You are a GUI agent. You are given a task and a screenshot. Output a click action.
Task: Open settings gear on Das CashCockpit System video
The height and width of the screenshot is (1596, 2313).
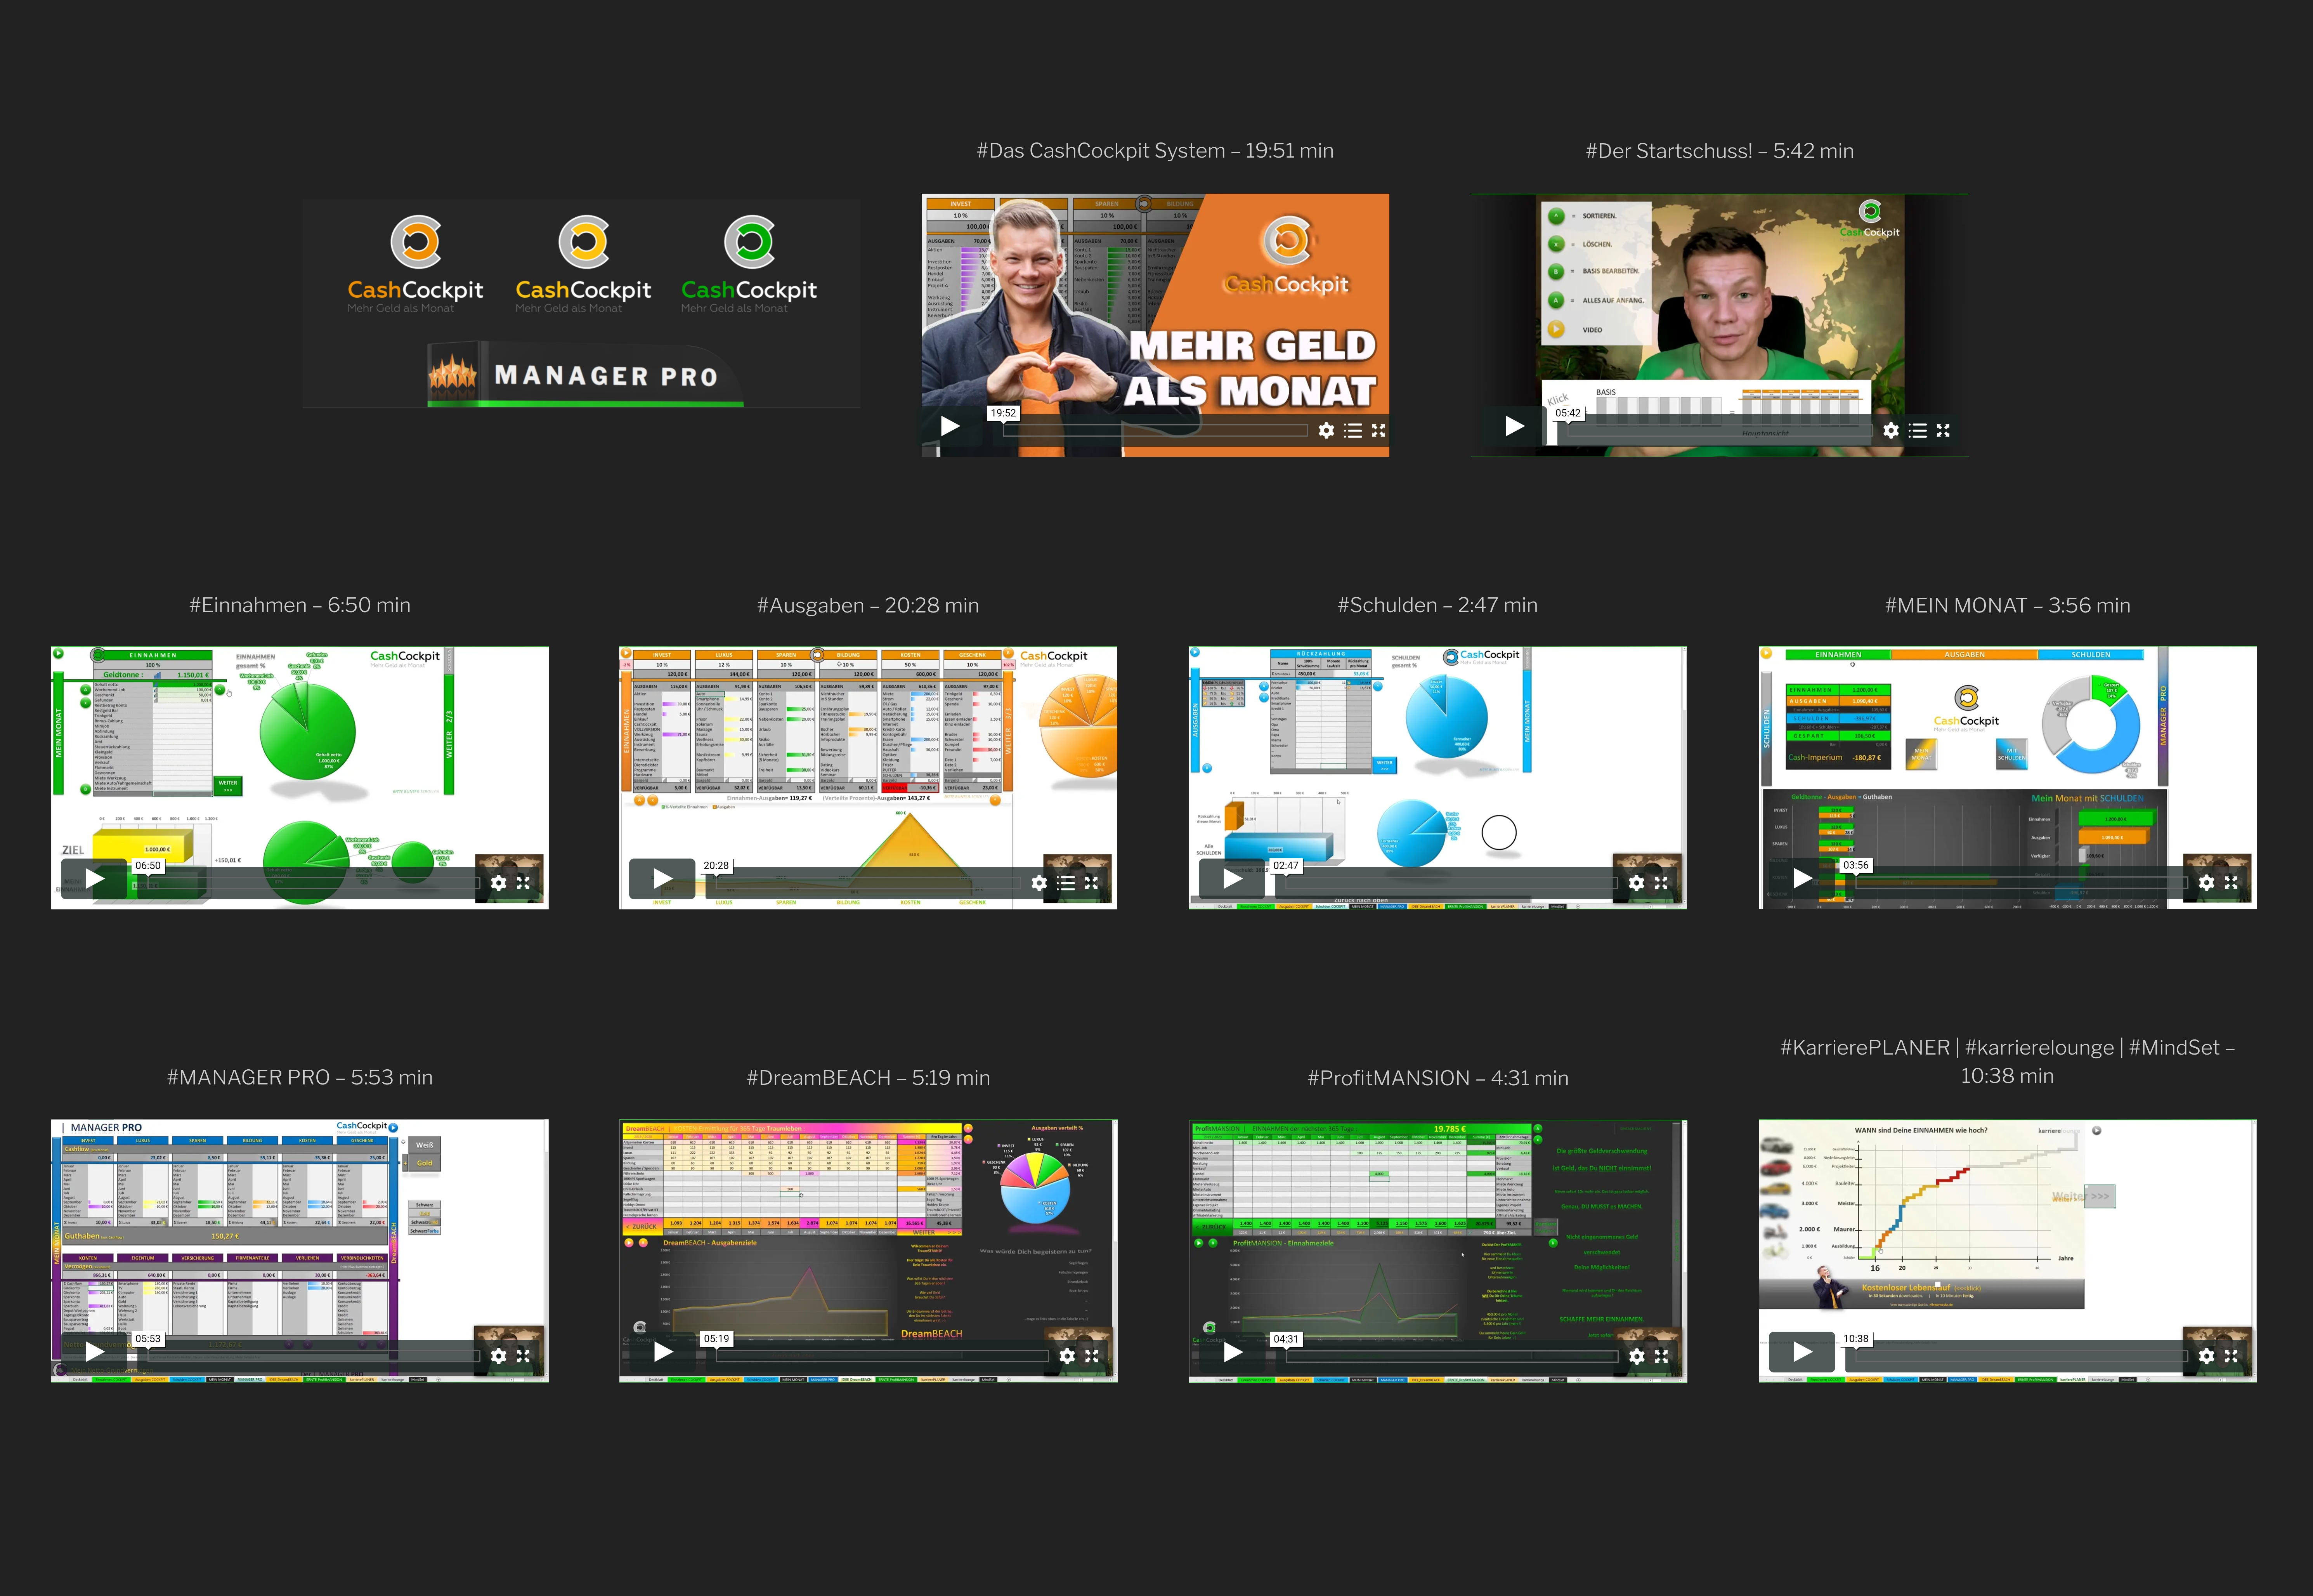pyautogui.click(x=1326, y=430)
